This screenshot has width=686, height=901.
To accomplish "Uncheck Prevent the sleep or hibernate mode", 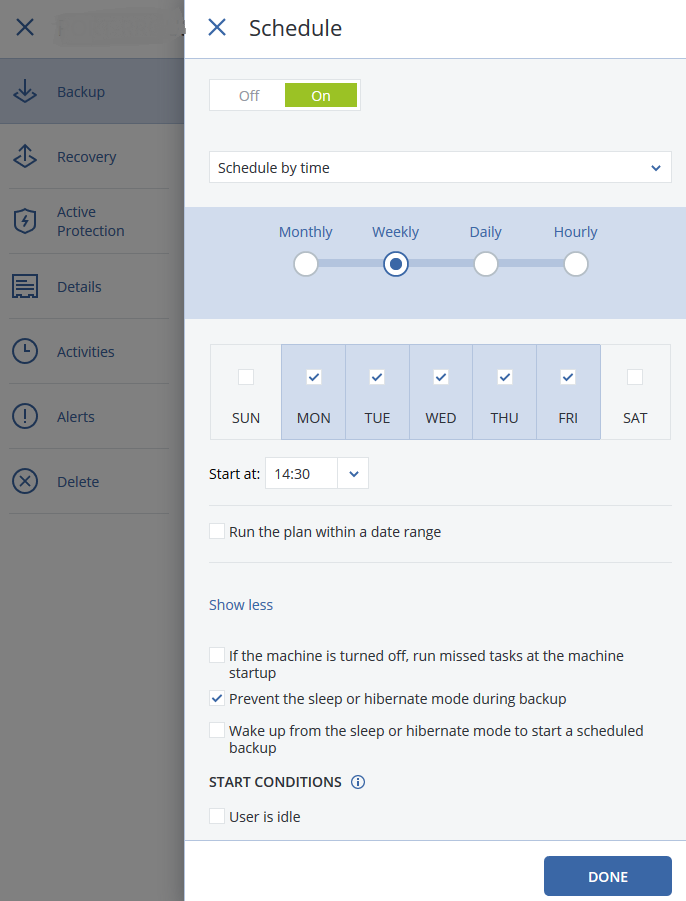I will click(217, 698).
